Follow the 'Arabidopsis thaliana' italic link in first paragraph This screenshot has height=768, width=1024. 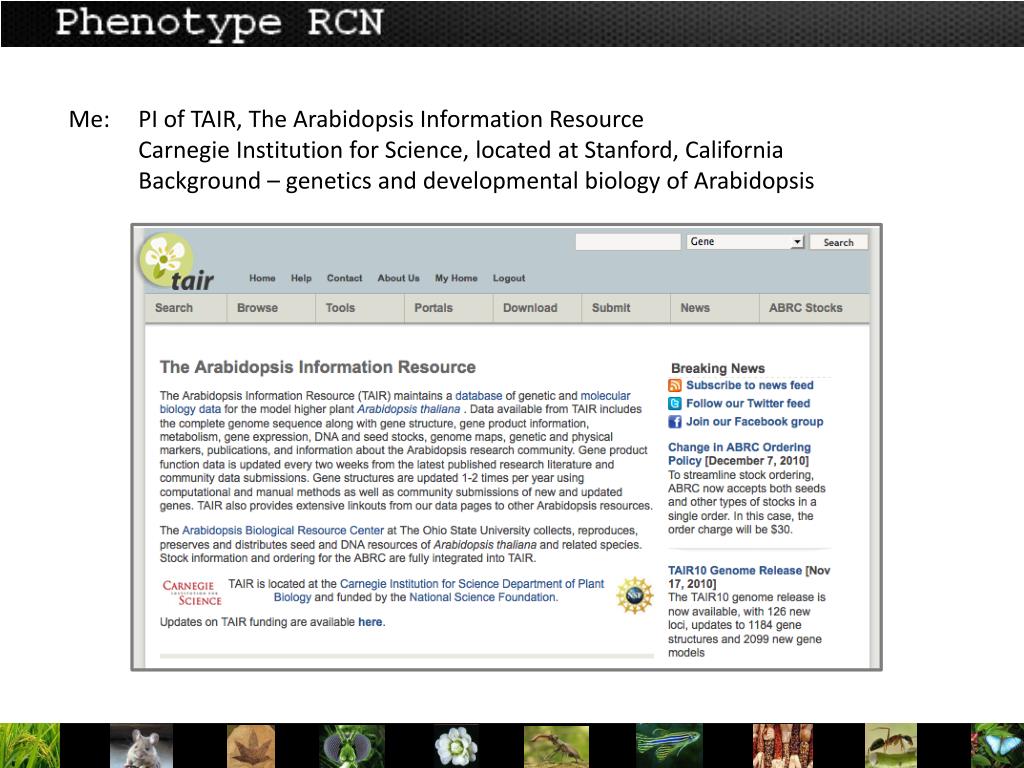408,409
